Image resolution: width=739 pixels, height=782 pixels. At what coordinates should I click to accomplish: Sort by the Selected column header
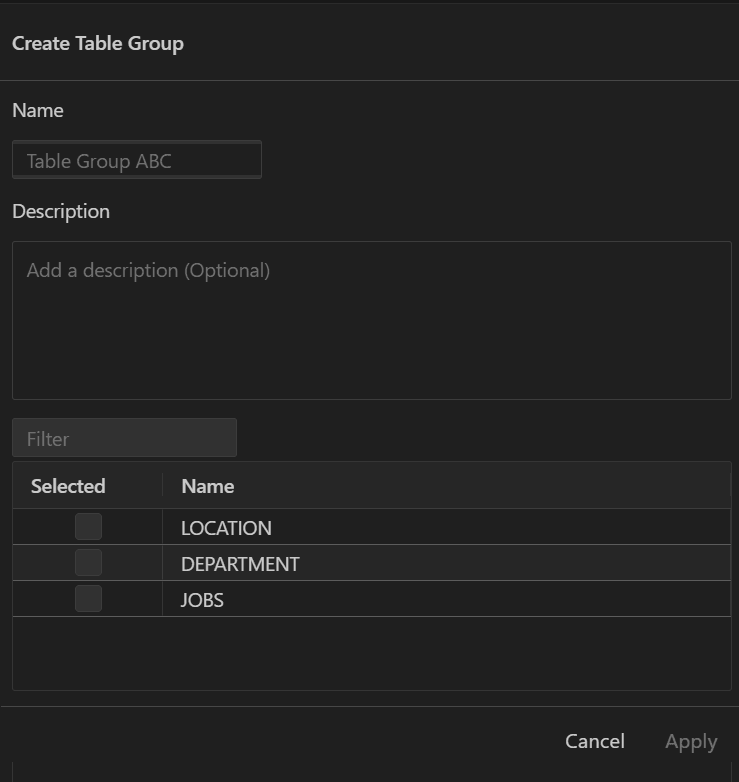coord(68,486)
